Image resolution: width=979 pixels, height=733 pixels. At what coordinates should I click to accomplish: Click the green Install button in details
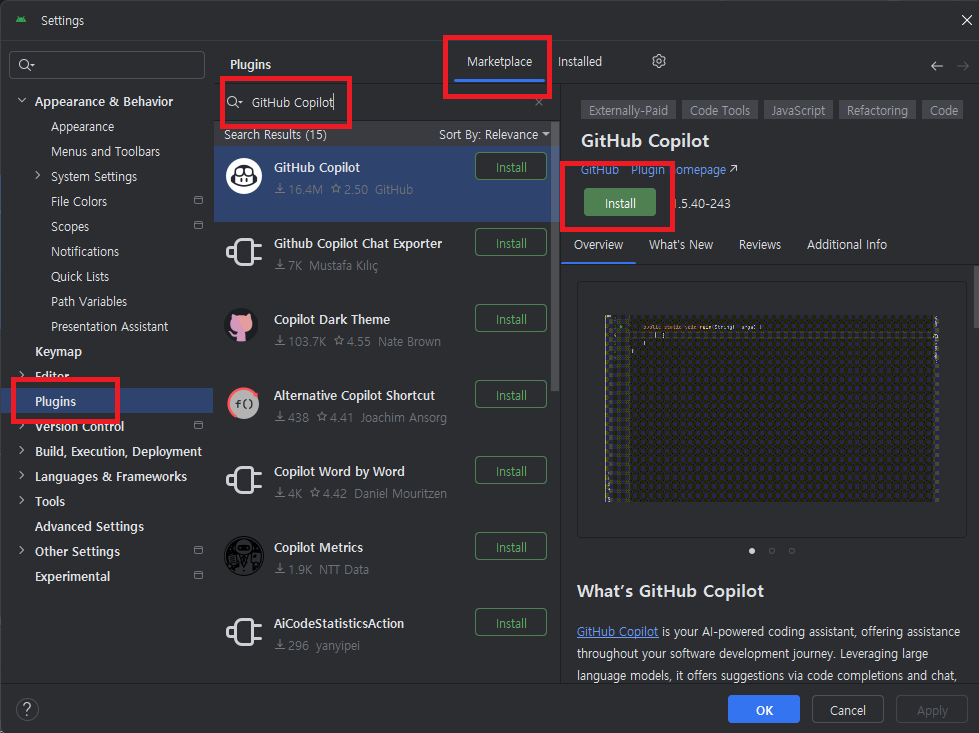coord(620,203)
